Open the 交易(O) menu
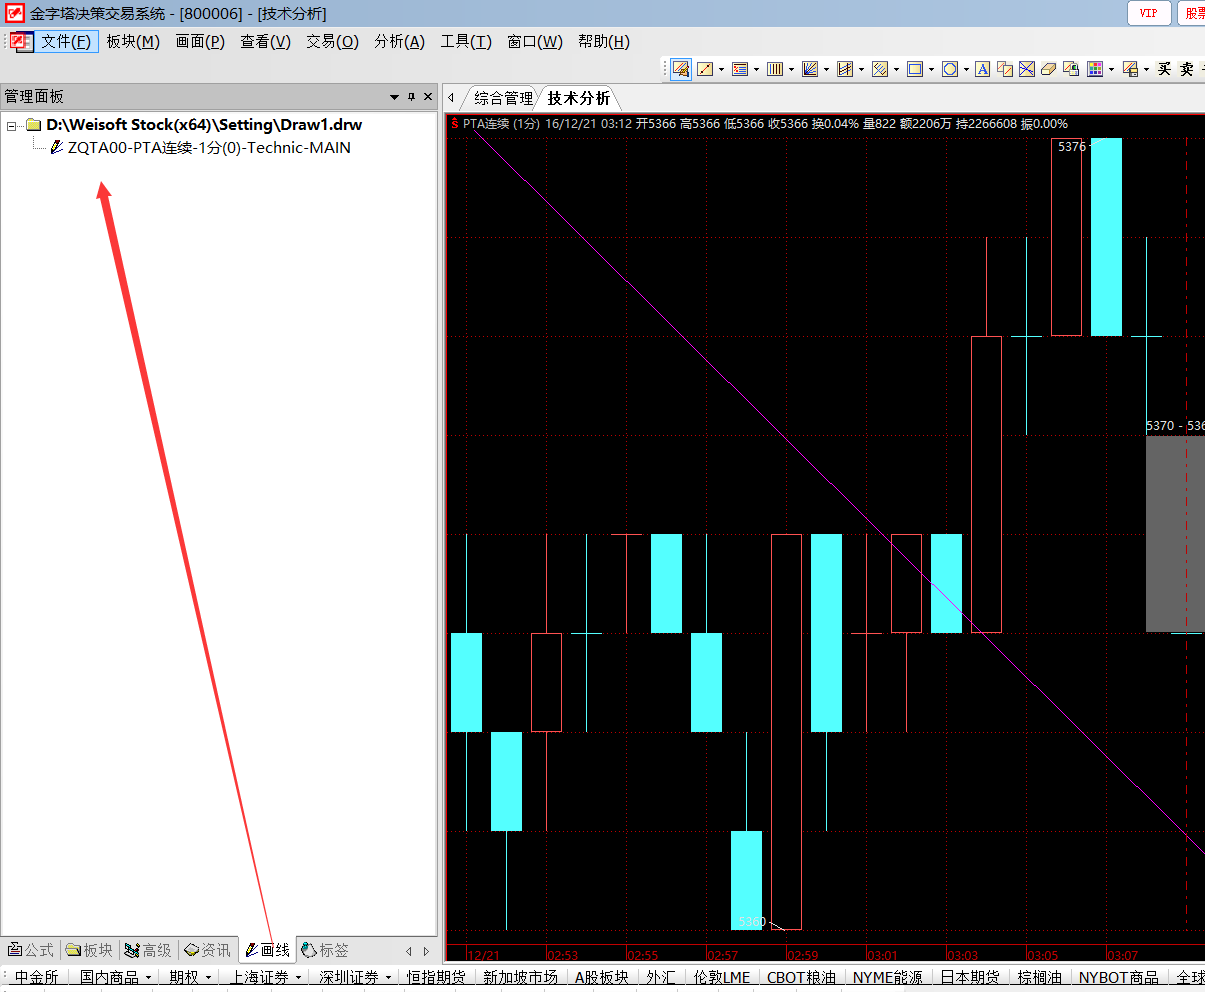 coord(332,41)
